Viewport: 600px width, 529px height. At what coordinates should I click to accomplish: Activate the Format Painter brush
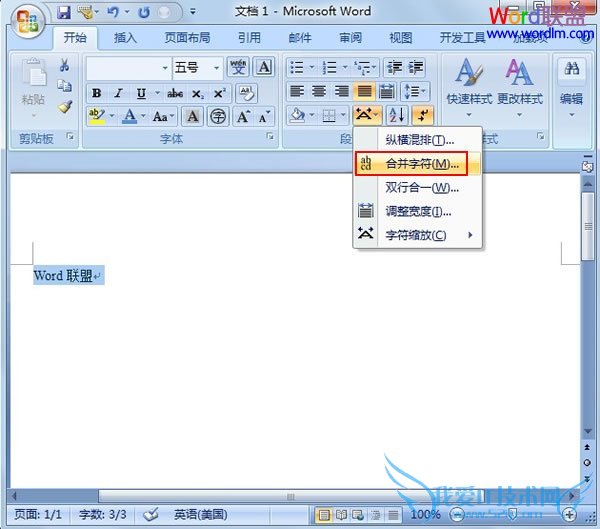pyautogui.click(x=65, y=107)
